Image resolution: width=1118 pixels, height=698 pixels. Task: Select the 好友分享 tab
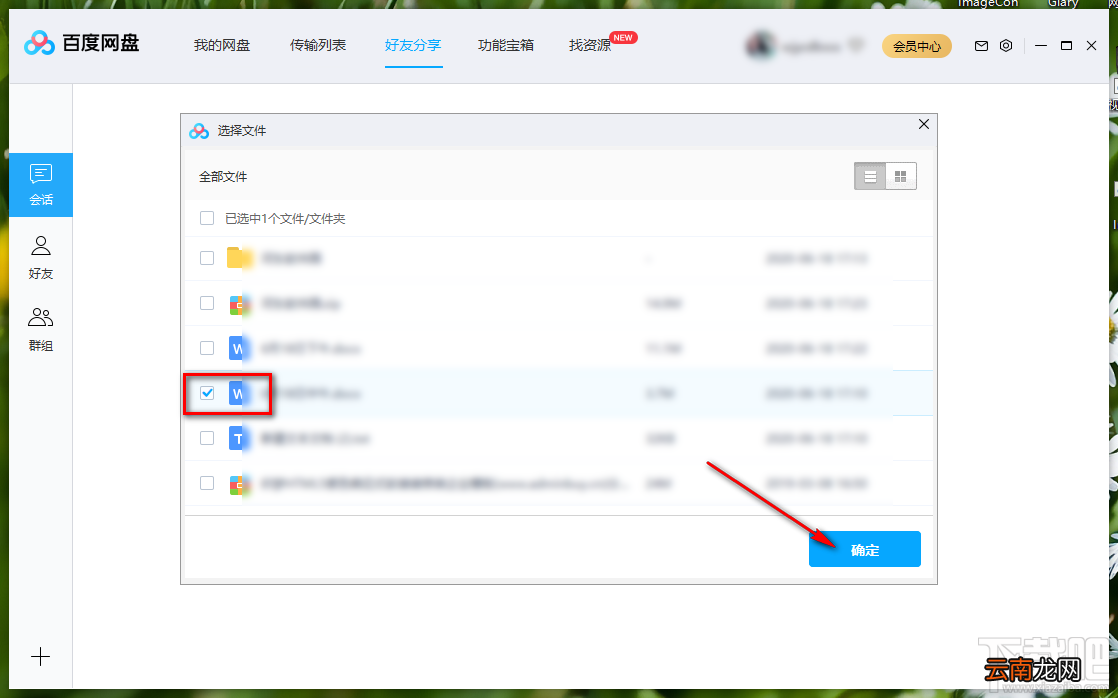pos(414,46)
